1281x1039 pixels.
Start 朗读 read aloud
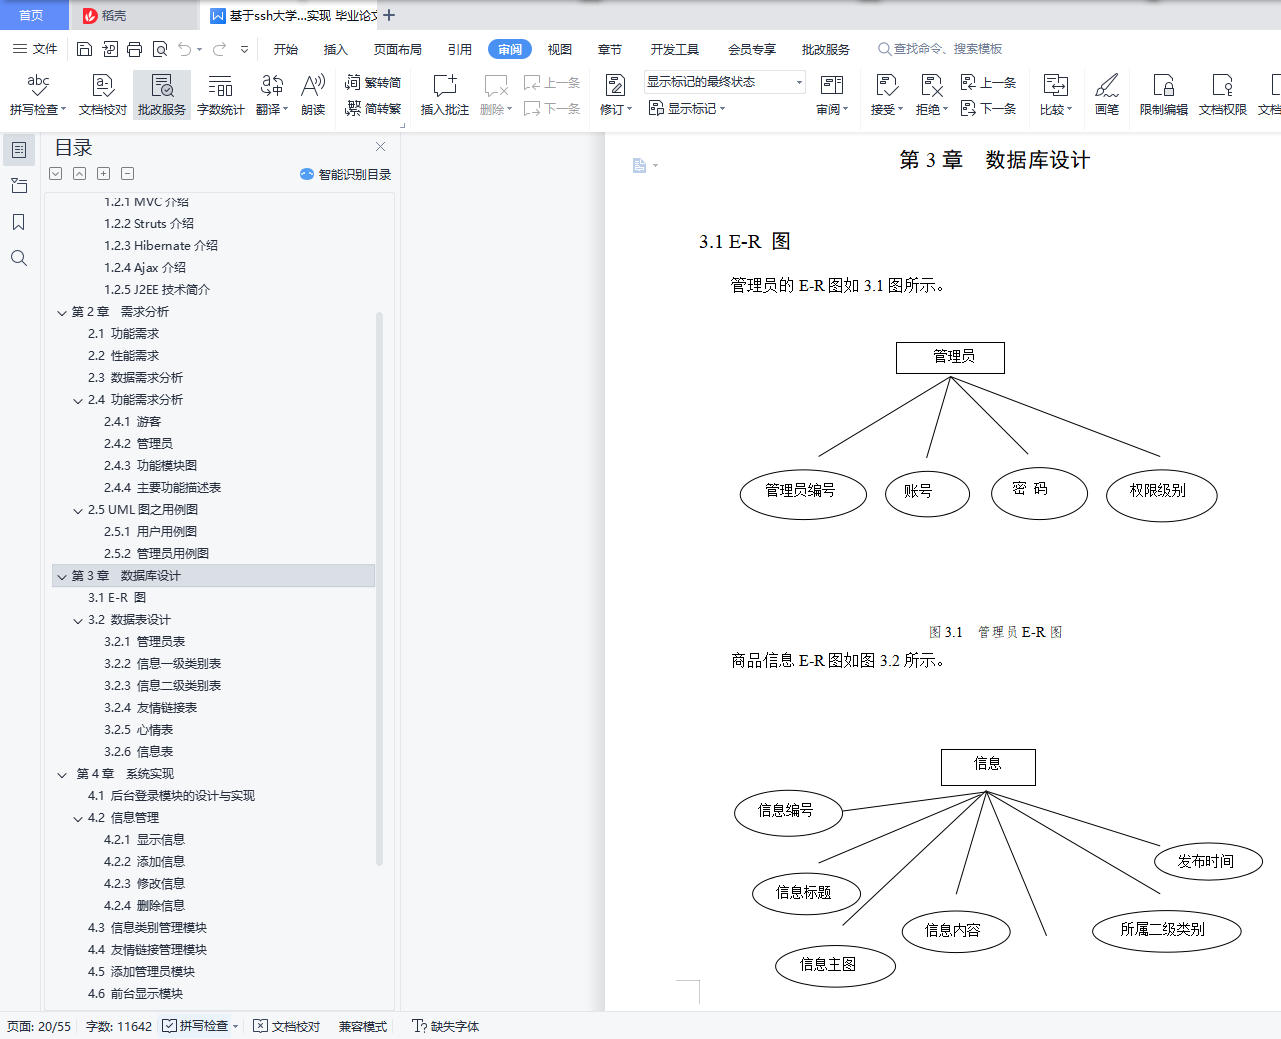pyautogui.click(x=313, y=95)
